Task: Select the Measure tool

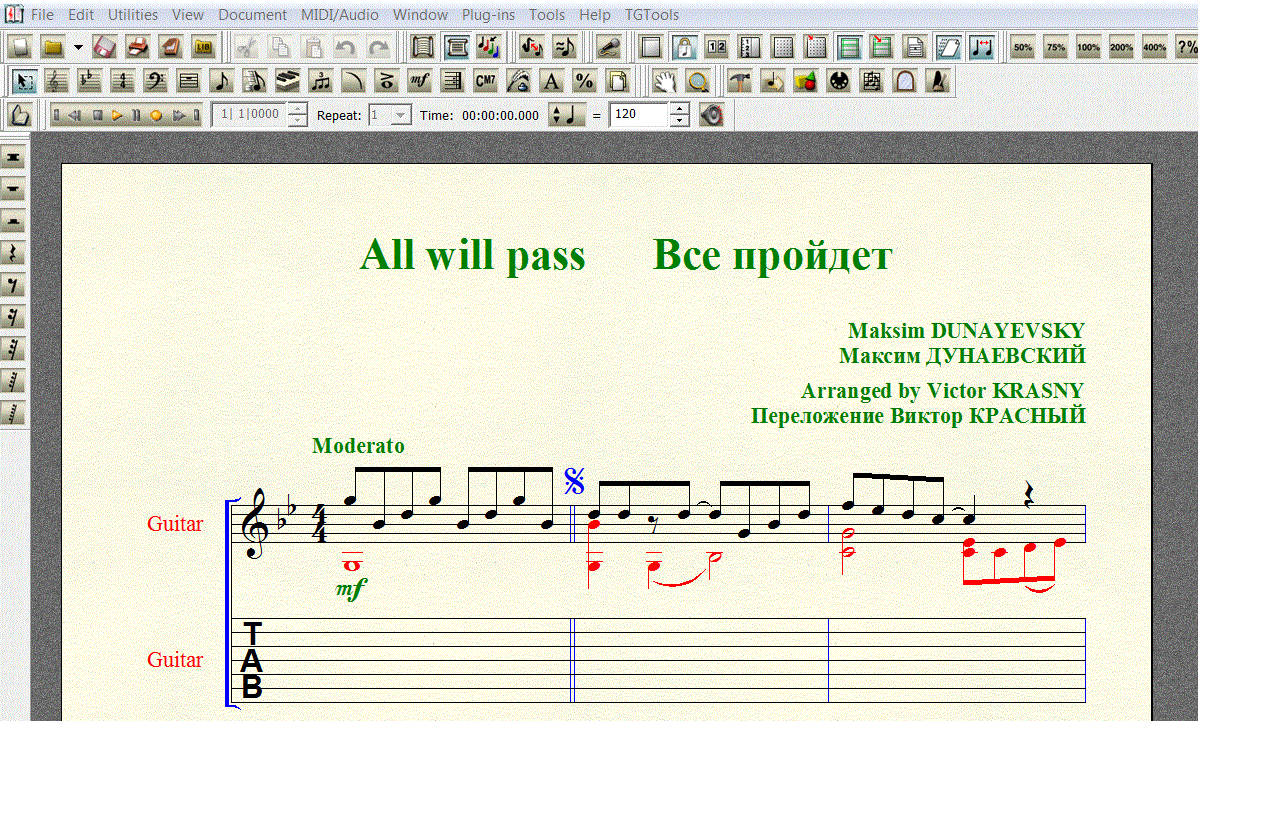Action: tap(189, 81)
